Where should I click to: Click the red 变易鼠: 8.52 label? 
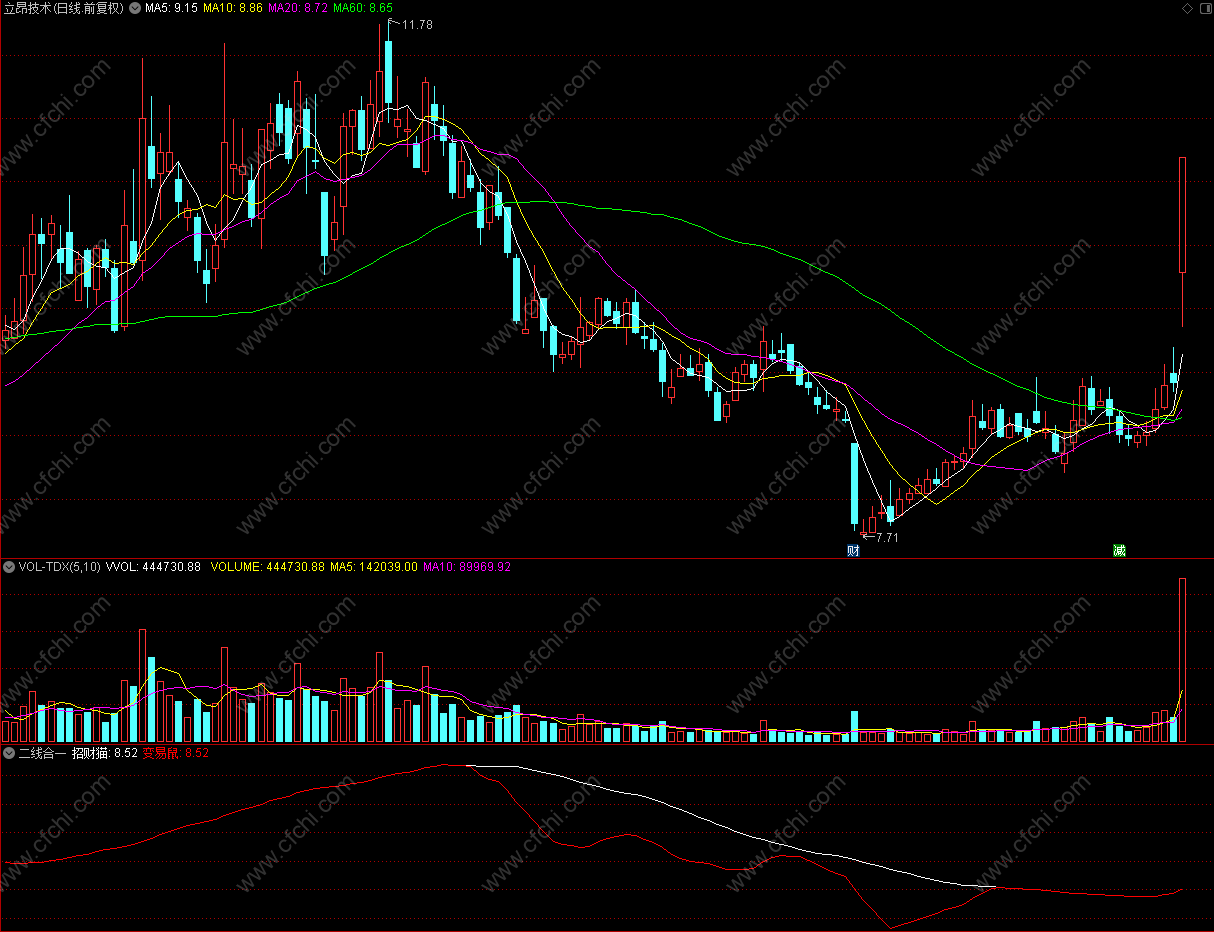[x=175, y=753]
